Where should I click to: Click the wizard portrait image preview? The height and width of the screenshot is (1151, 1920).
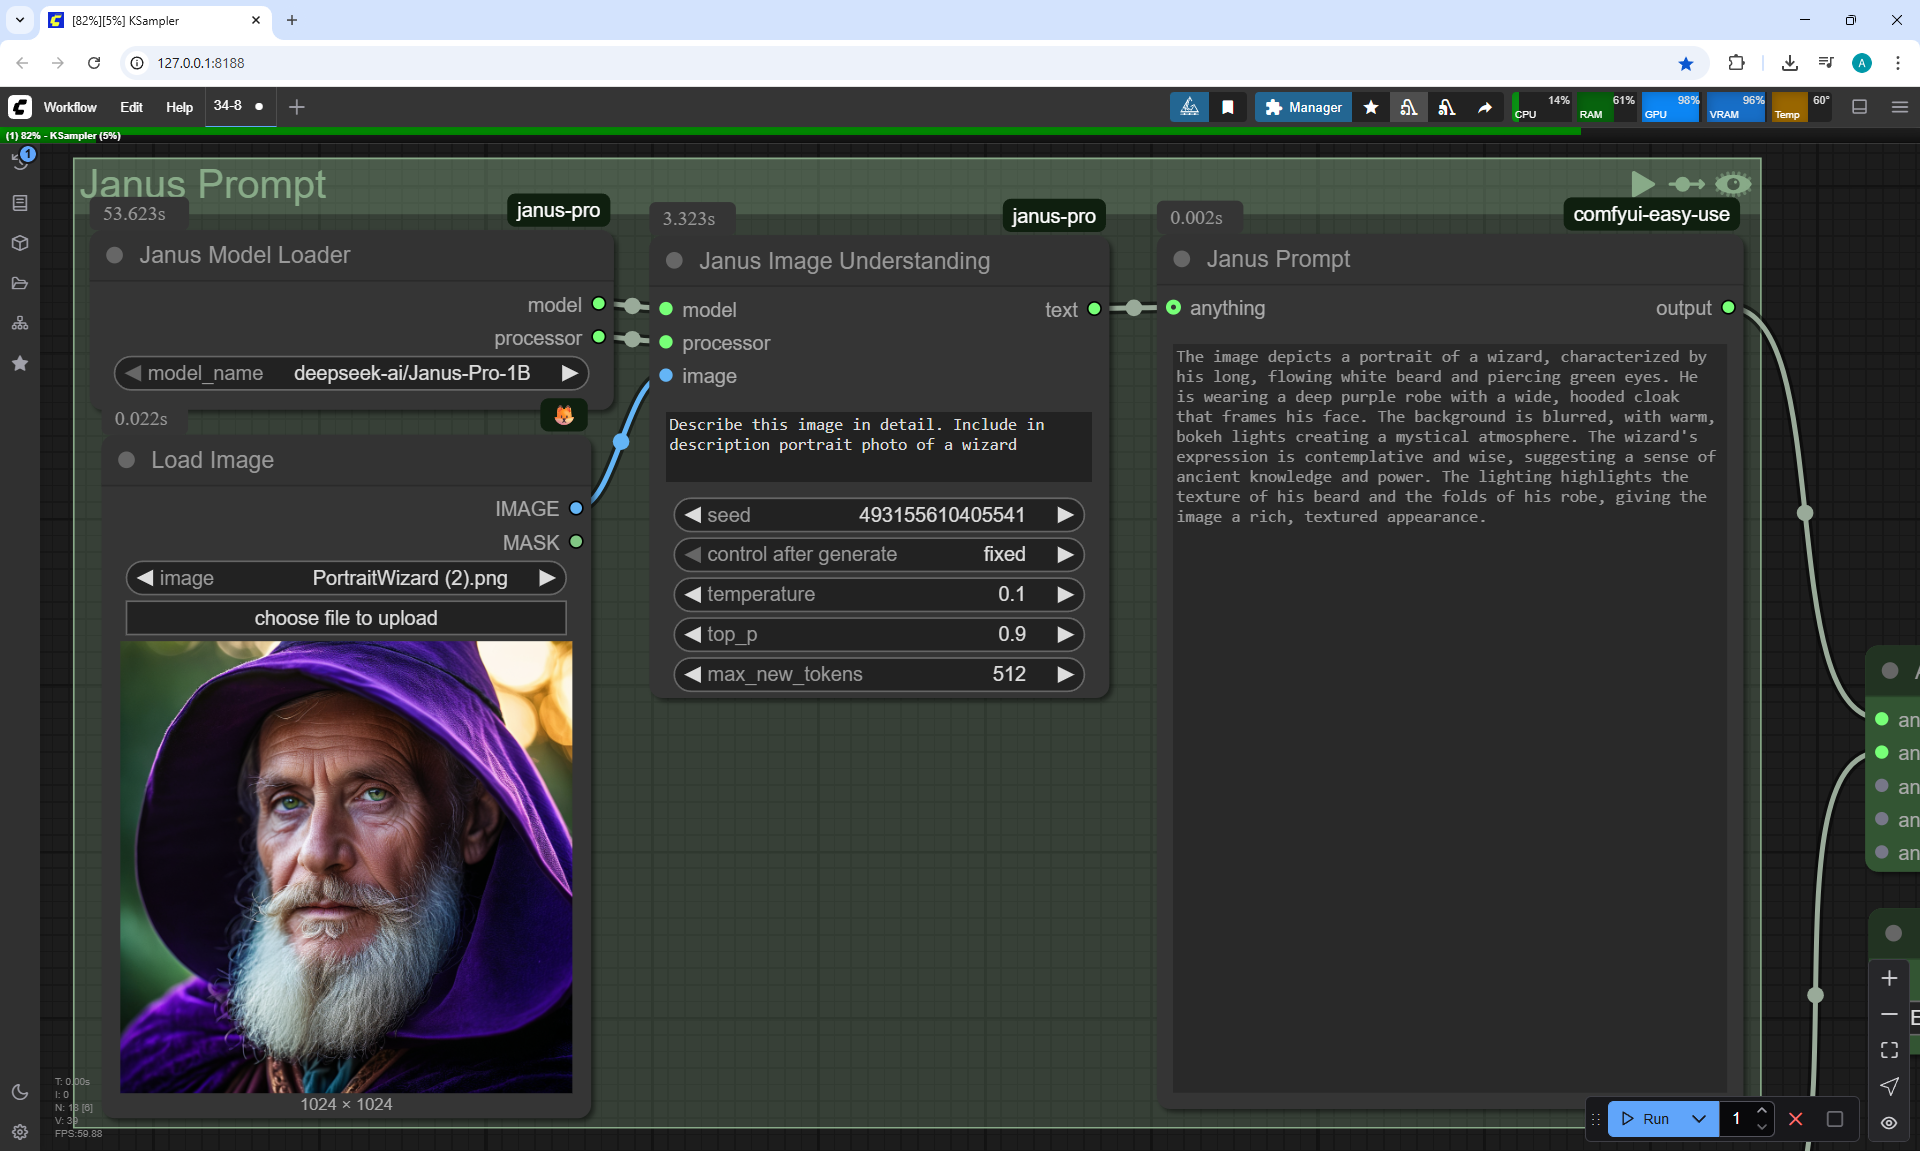pyautogui.click(x=346, y=867)
